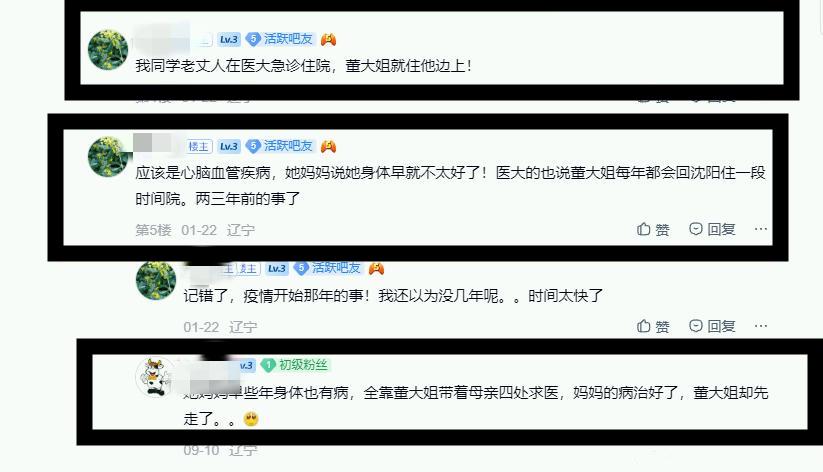823x472 pixels.
Task: Open the cartoon cow avatar profile
Action: click(153, 377)
